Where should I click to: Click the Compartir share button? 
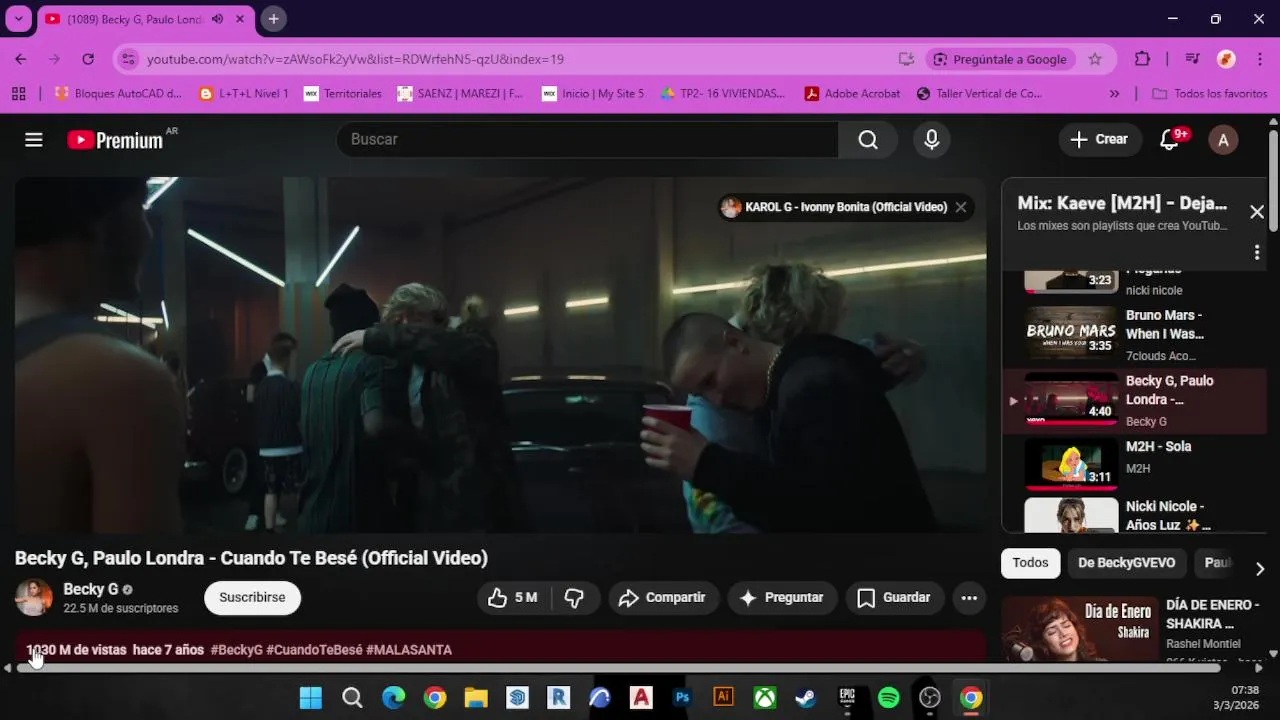663,598
